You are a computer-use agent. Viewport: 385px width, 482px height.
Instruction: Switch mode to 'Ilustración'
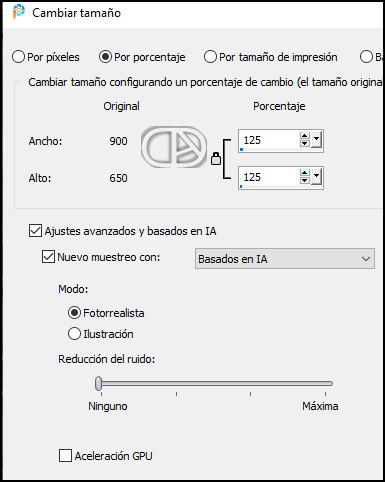[x=74, y=334]
